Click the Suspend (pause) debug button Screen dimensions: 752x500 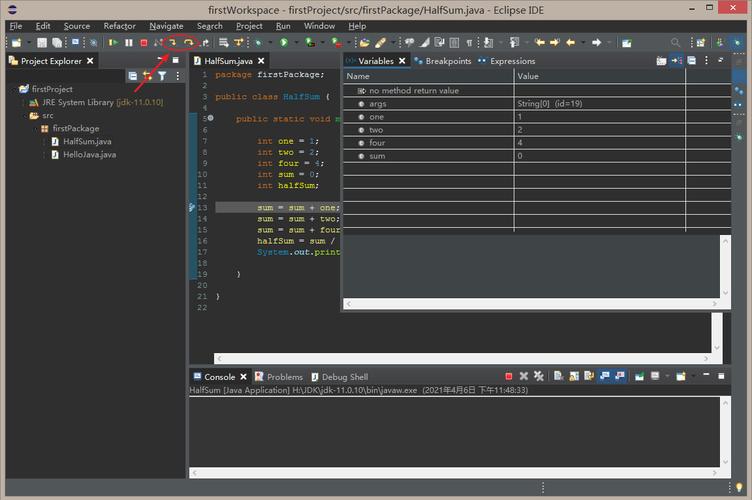coord(129,43)
